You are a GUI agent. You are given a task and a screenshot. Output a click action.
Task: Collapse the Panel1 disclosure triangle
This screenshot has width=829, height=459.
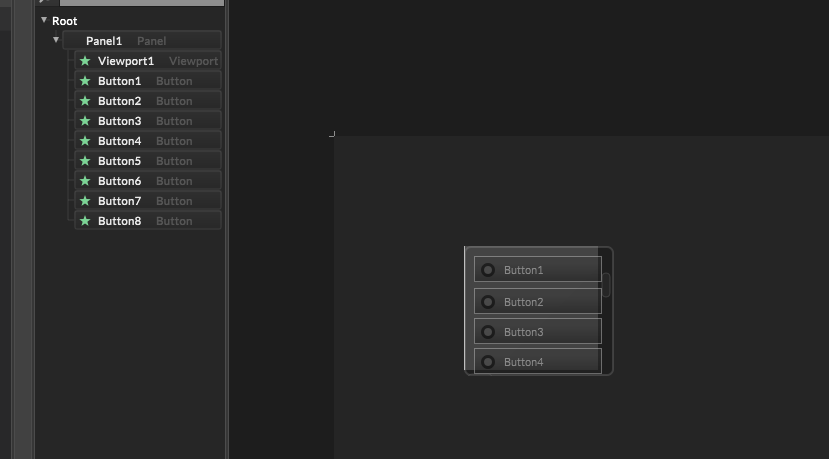tap(56, 41)
